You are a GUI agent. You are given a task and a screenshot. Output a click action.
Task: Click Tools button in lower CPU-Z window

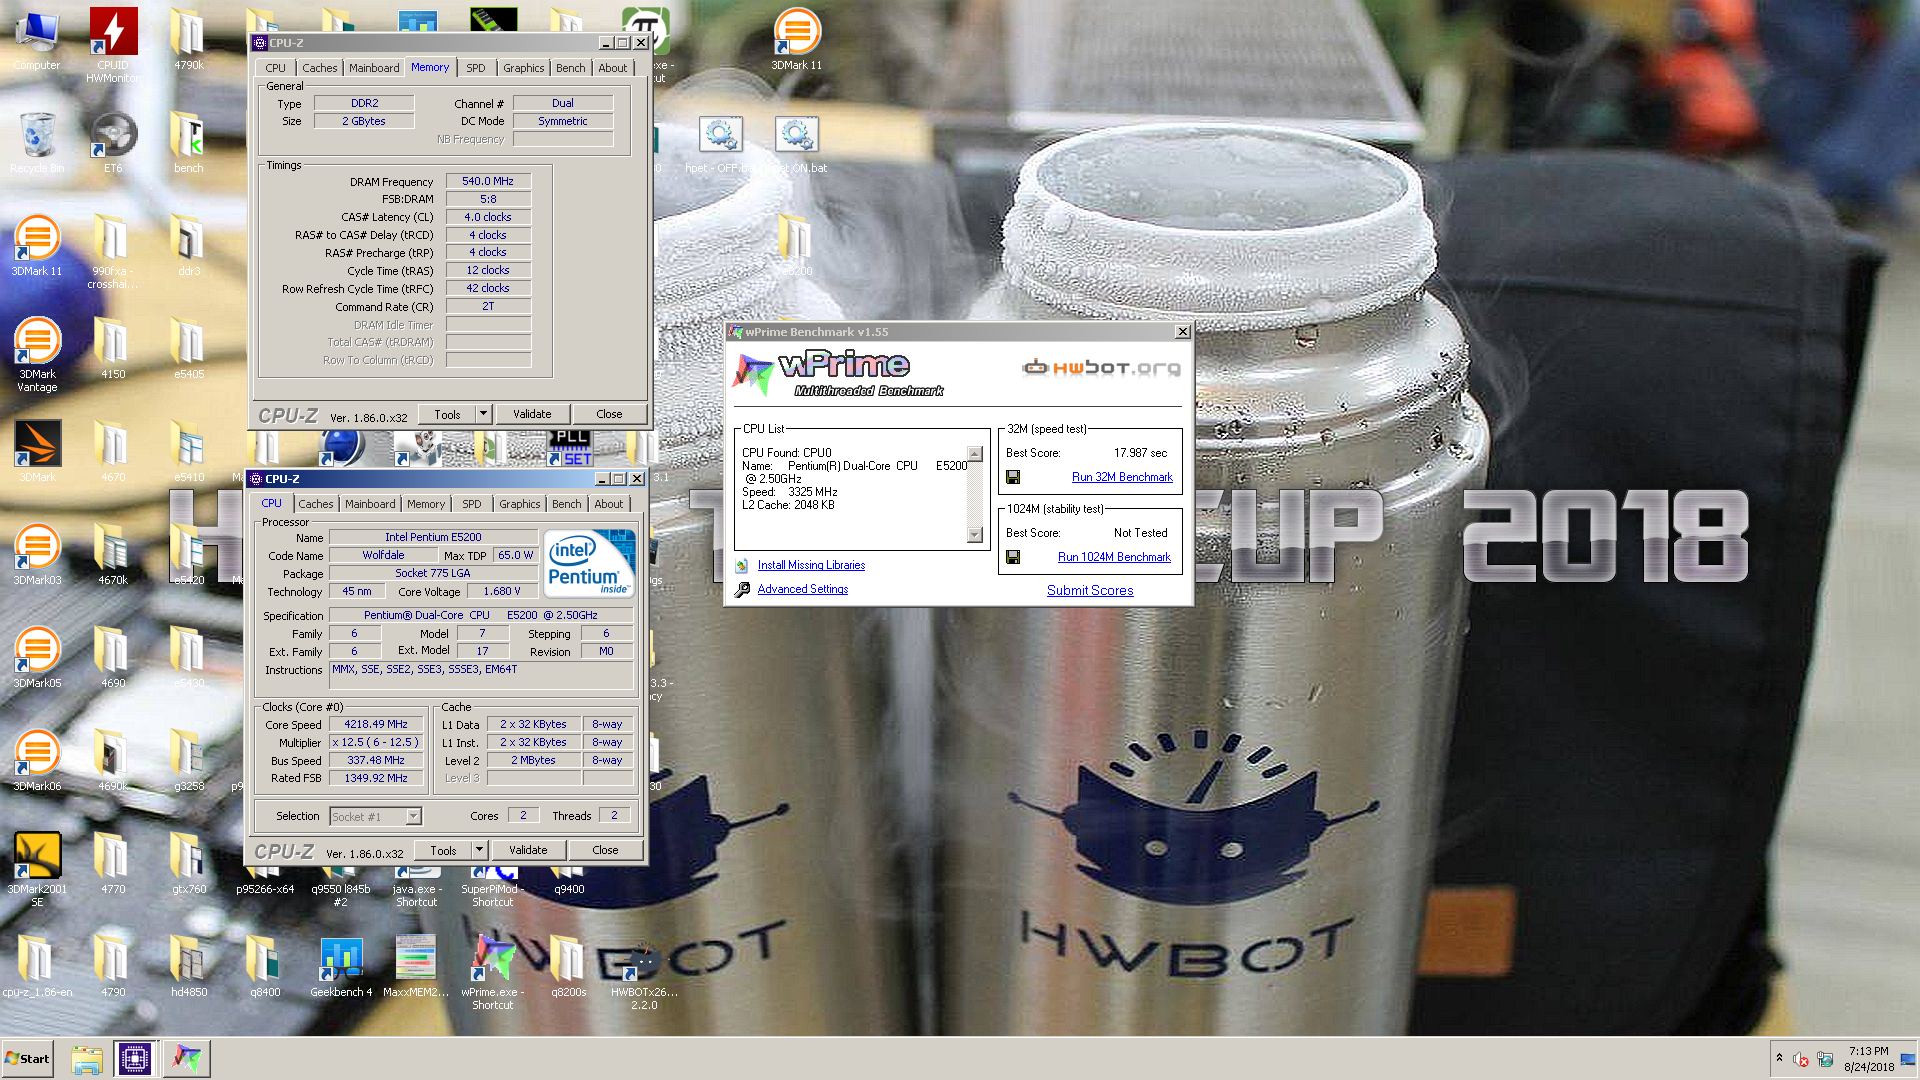pos(443,850)
